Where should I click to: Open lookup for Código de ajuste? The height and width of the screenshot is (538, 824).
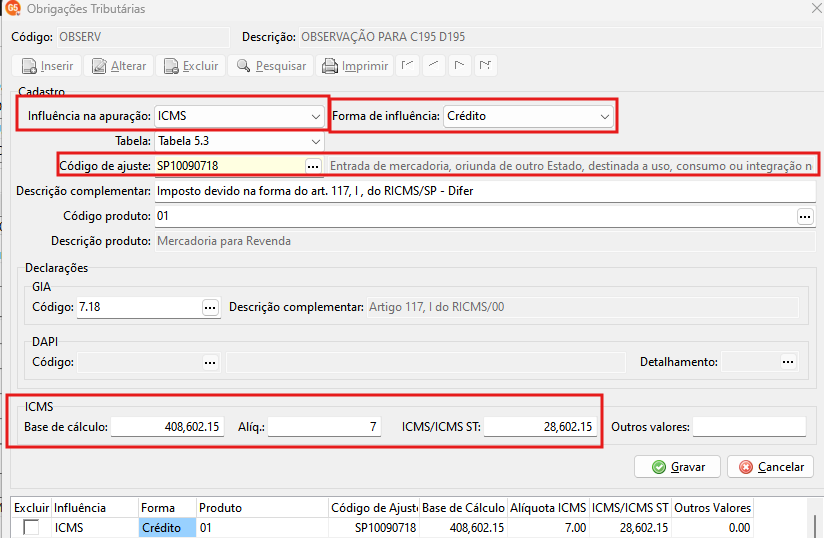(313, 166)
